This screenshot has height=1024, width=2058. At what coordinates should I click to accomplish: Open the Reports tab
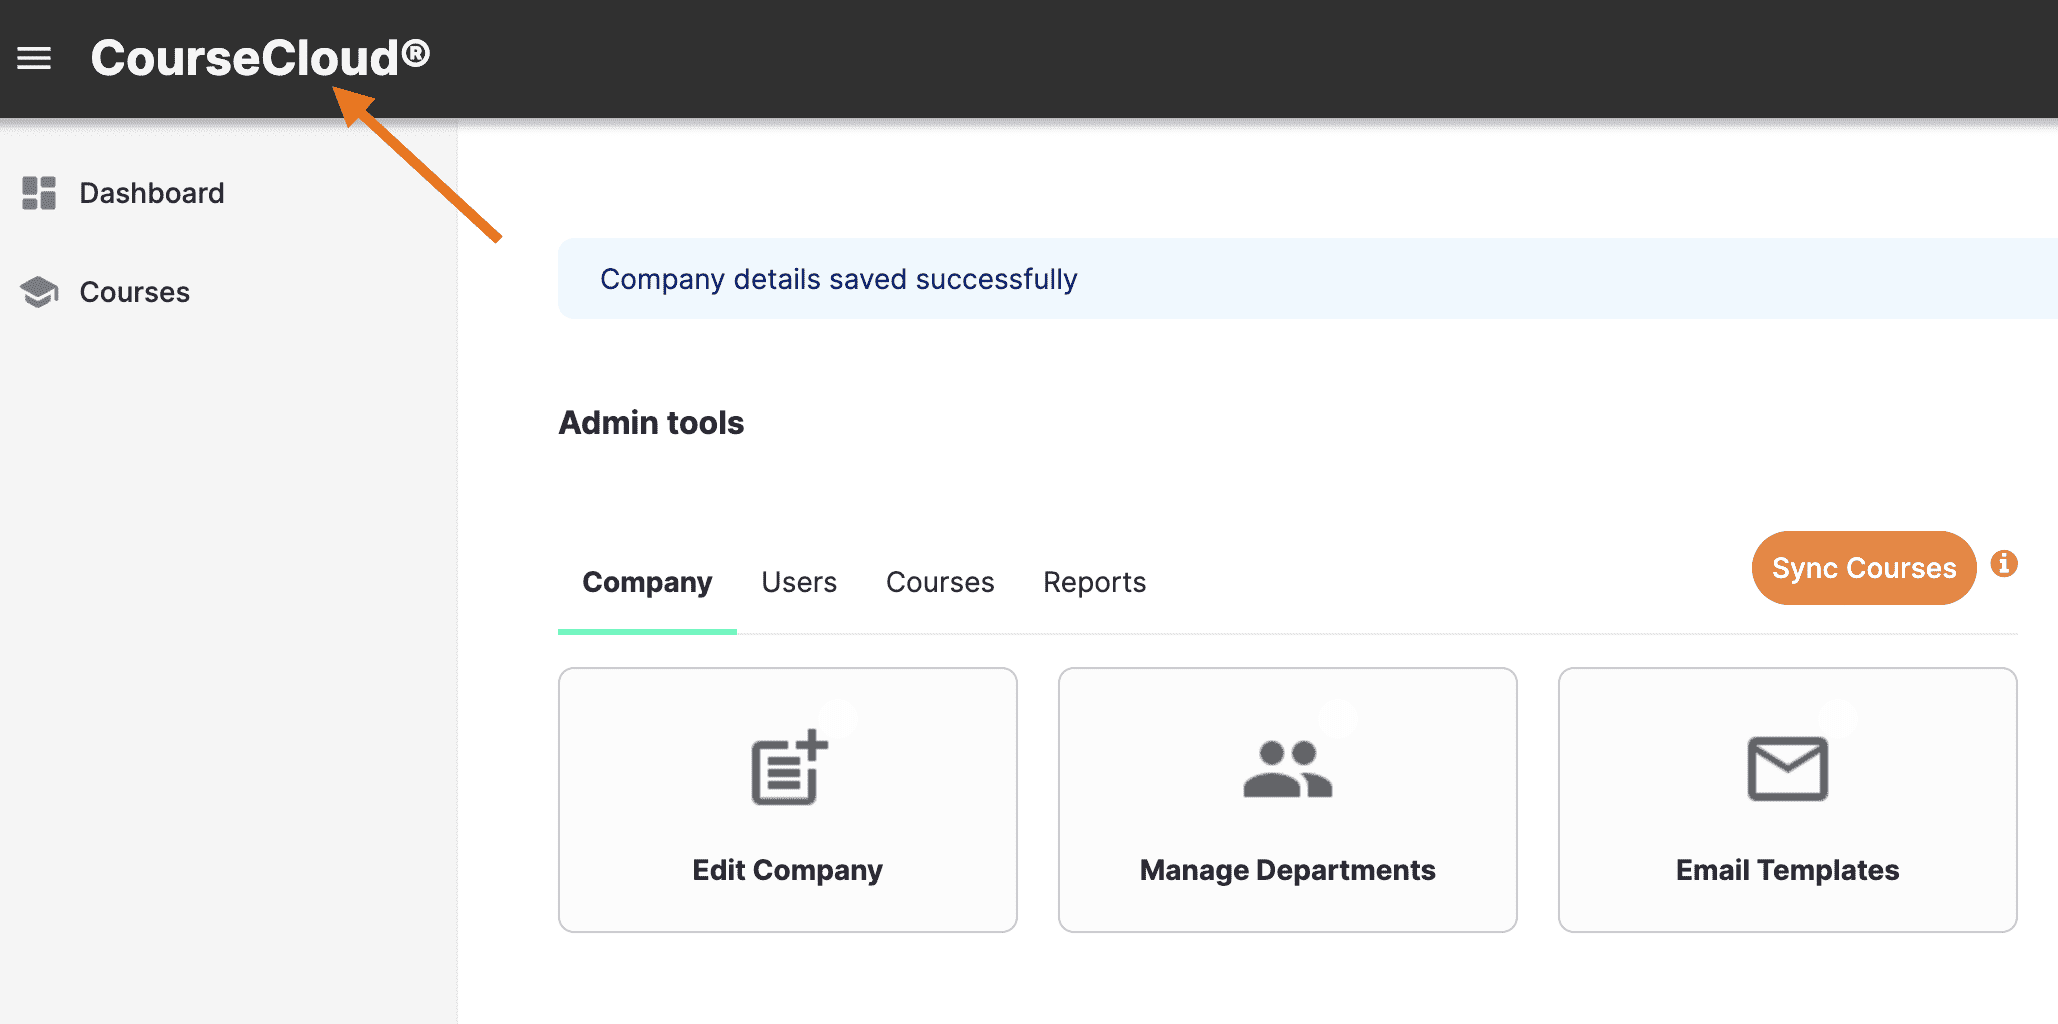pyautogui.click(x=1094, y=582)
